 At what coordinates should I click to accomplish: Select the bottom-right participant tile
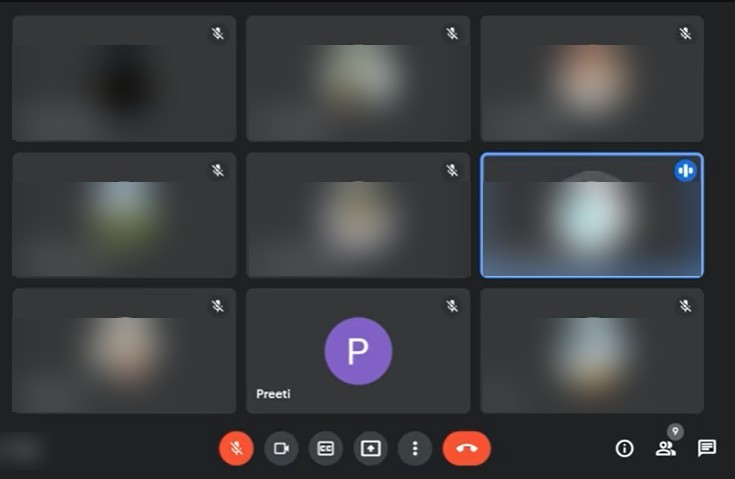[x=592, y=351]
